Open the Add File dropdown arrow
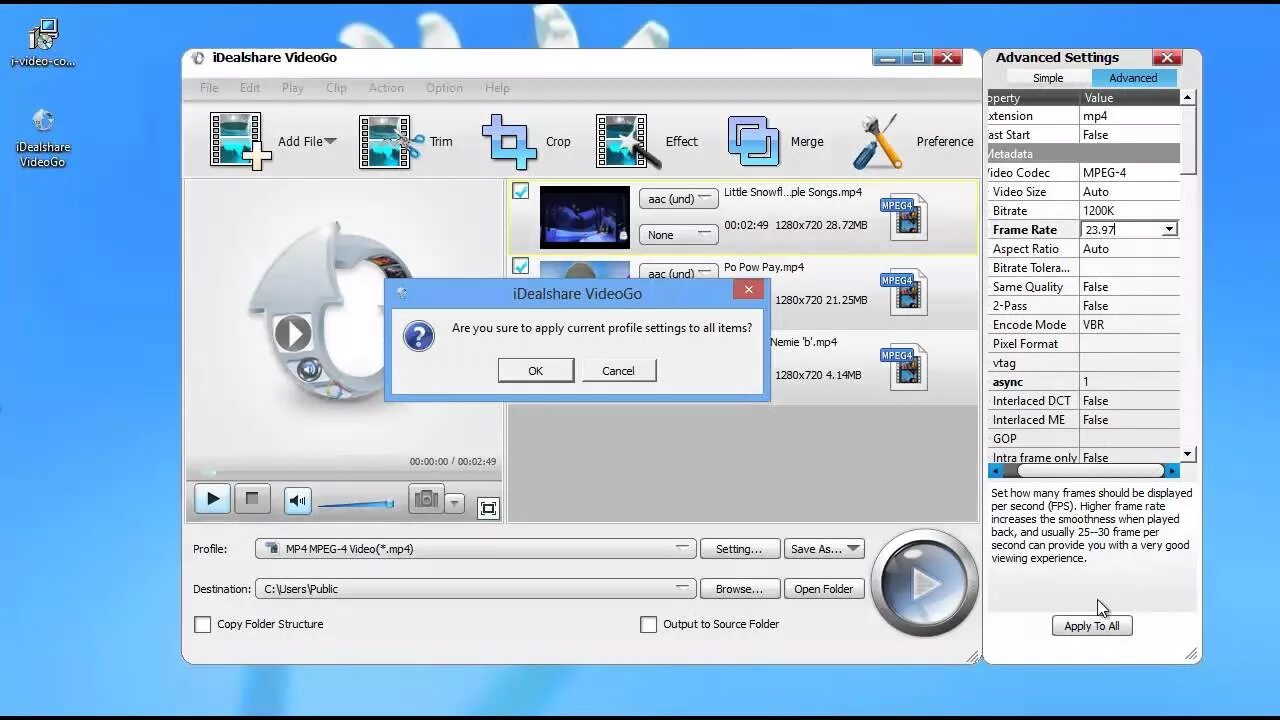The height and width of the screenshot is (720, 1280). pos(330,141)
